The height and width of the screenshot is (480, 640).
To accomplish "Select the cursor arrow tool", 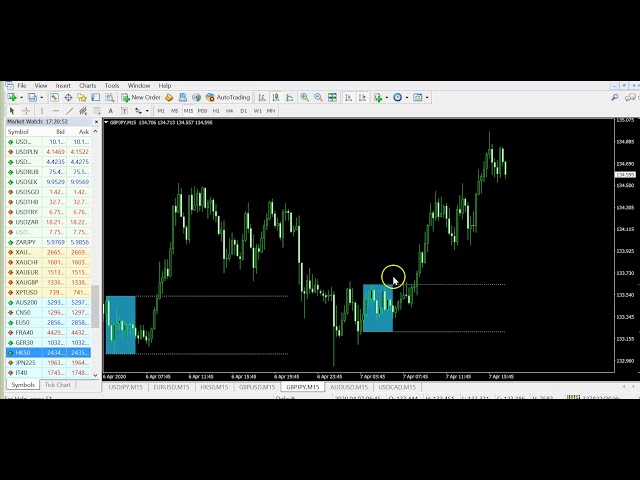I will tap(11, 111).
